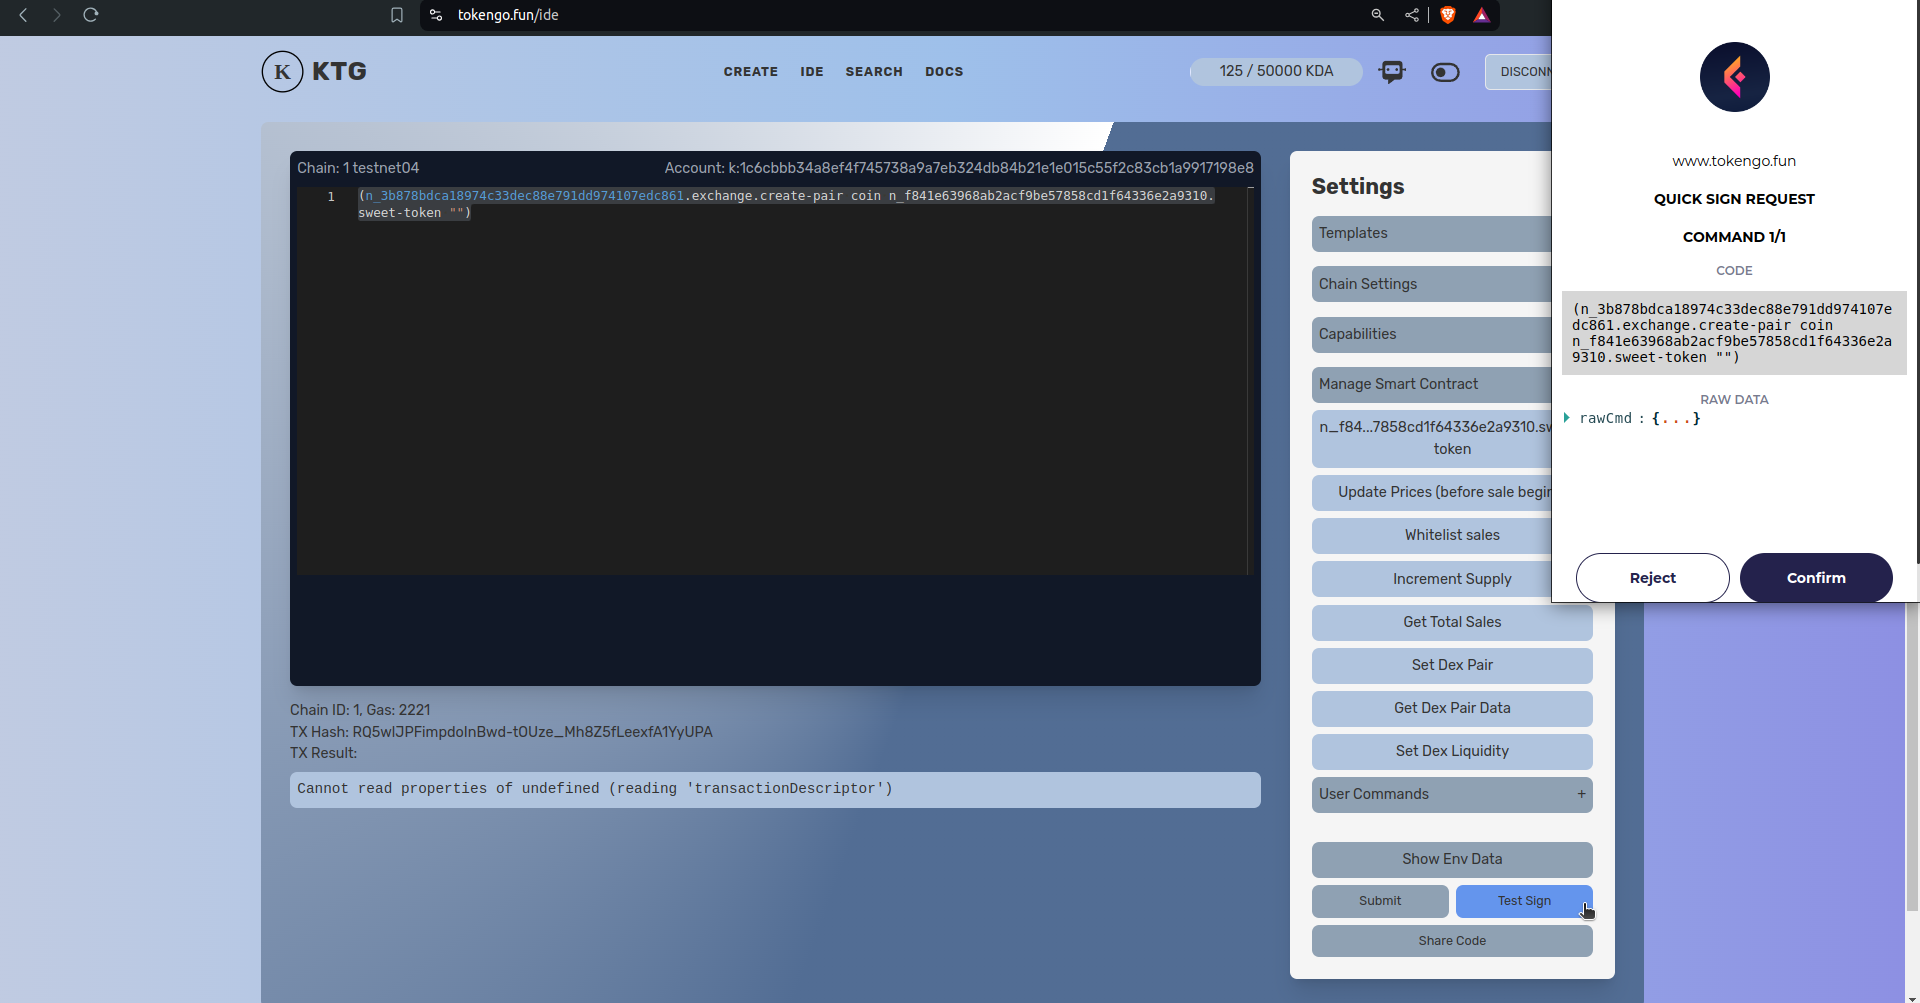Click the Disconnect button
This screenshot has height=1003, width=1920.
pyautogui.click(x=1518, y=72)
